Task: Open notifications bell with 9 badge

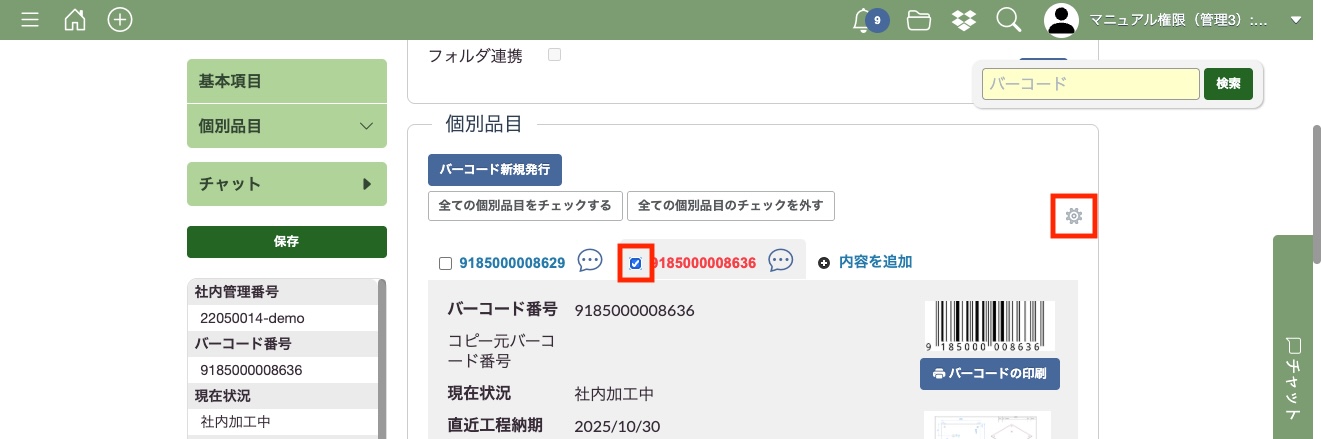Action: [865, 20]
